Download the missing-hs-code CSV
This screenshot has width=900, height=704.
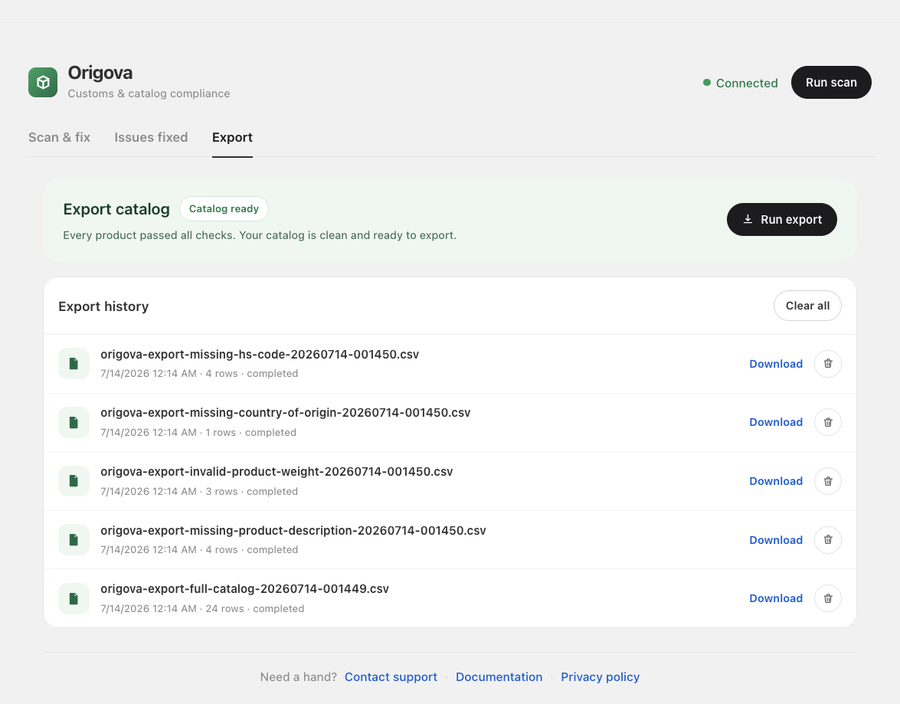pos(776,364)
